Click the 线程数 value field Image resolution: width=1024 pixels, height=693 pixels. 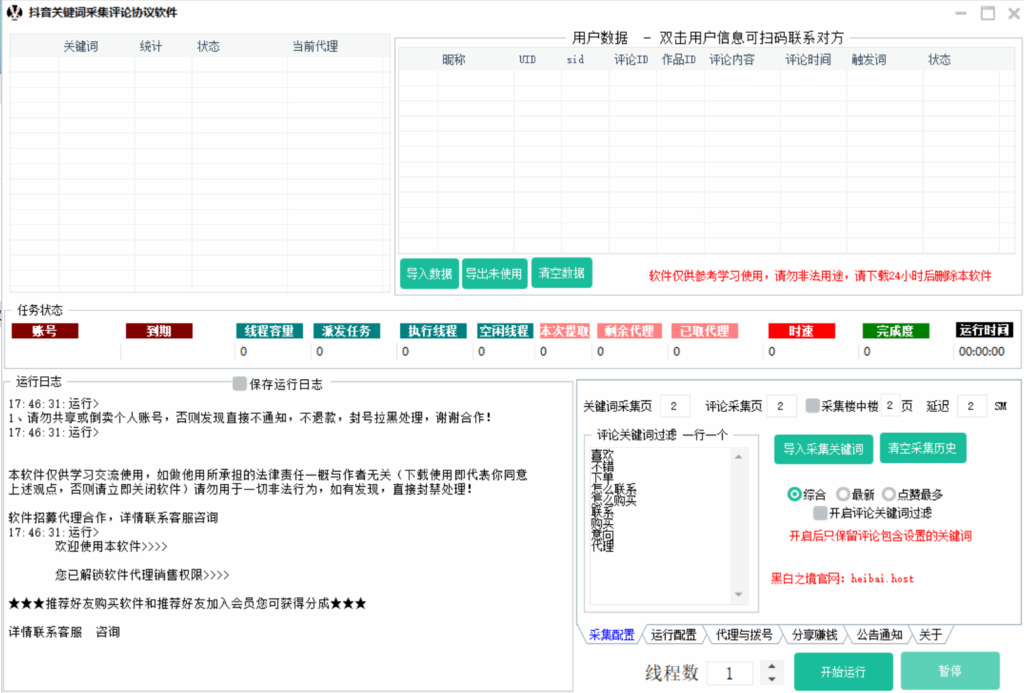tap(730, 673)
